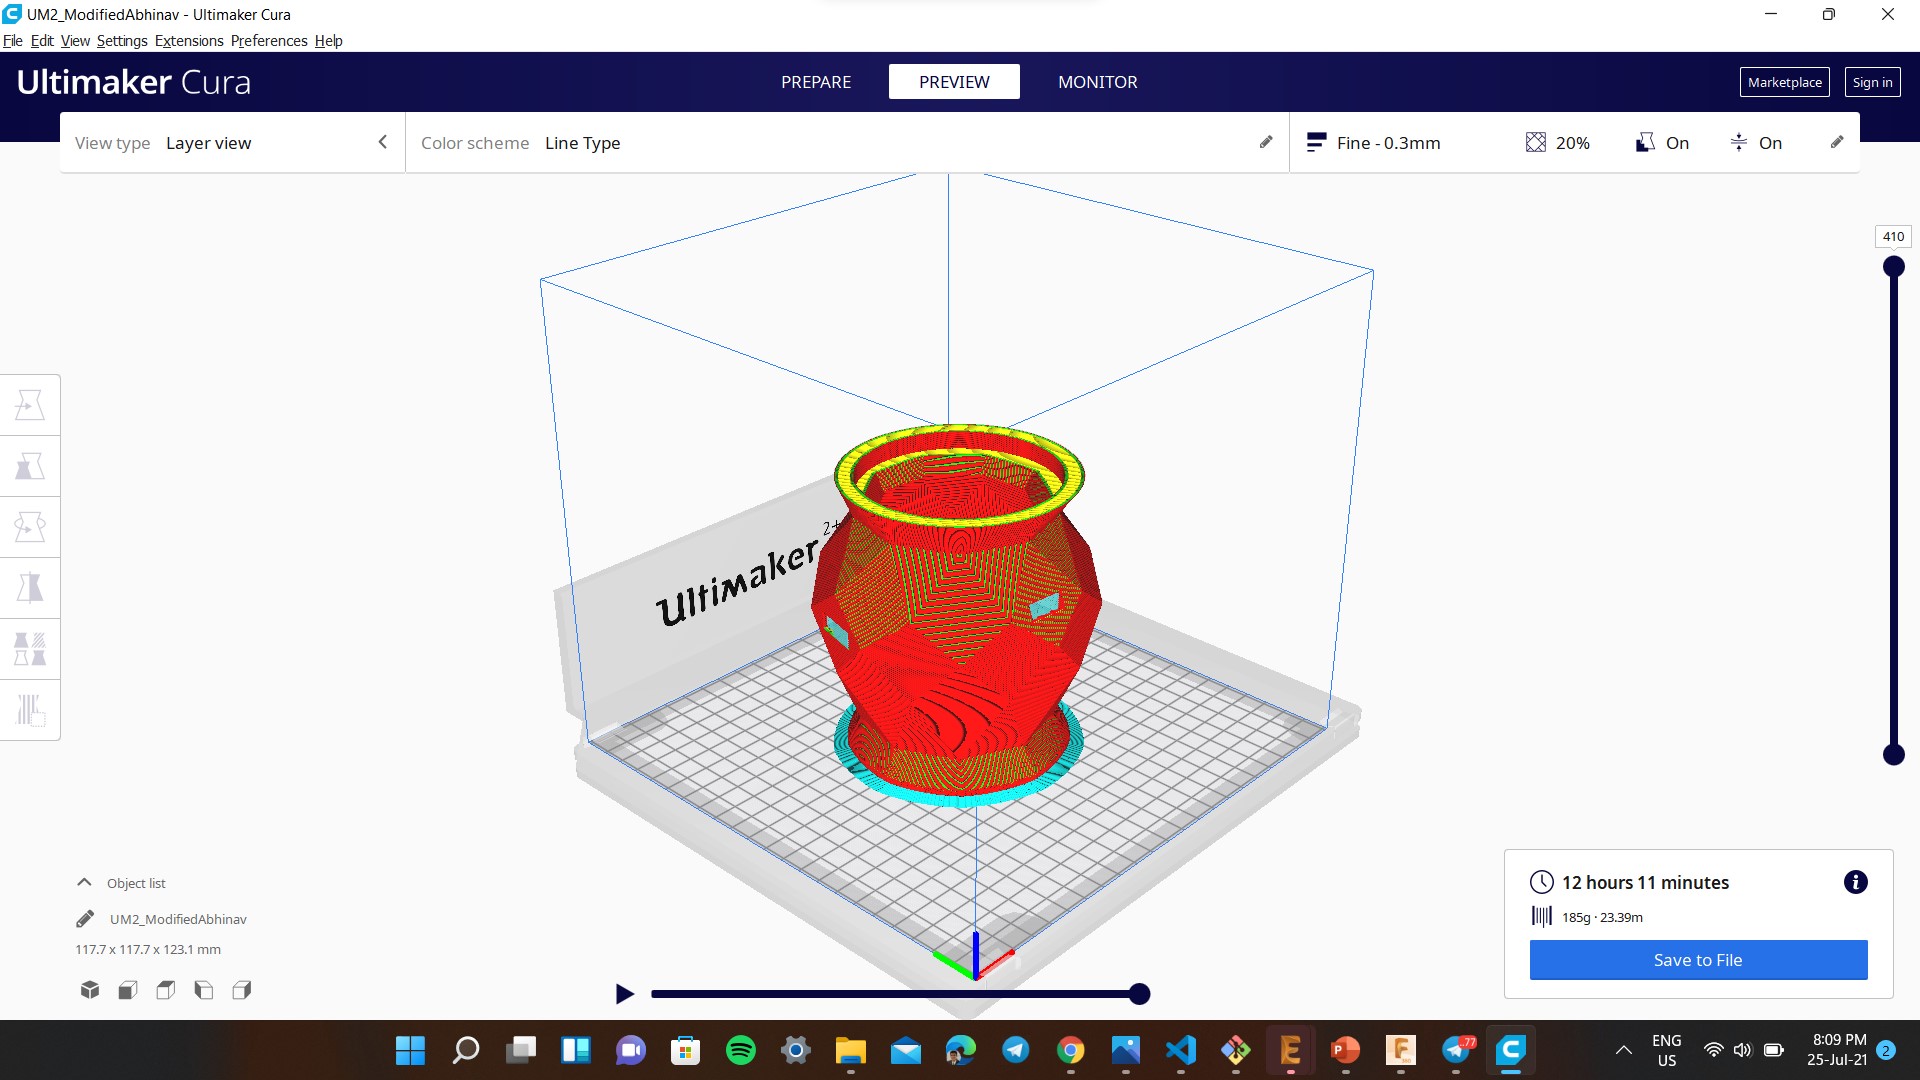Click the 117.7 x 117.7 x 123.1 mm dimensions

tap(148, 949)
